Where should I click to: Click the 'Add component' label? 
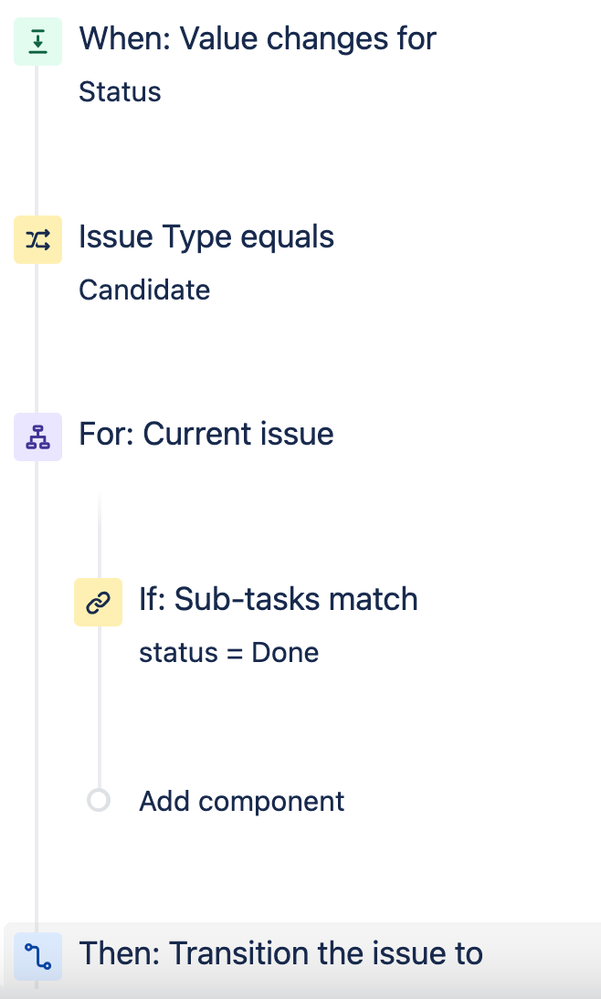241,801
